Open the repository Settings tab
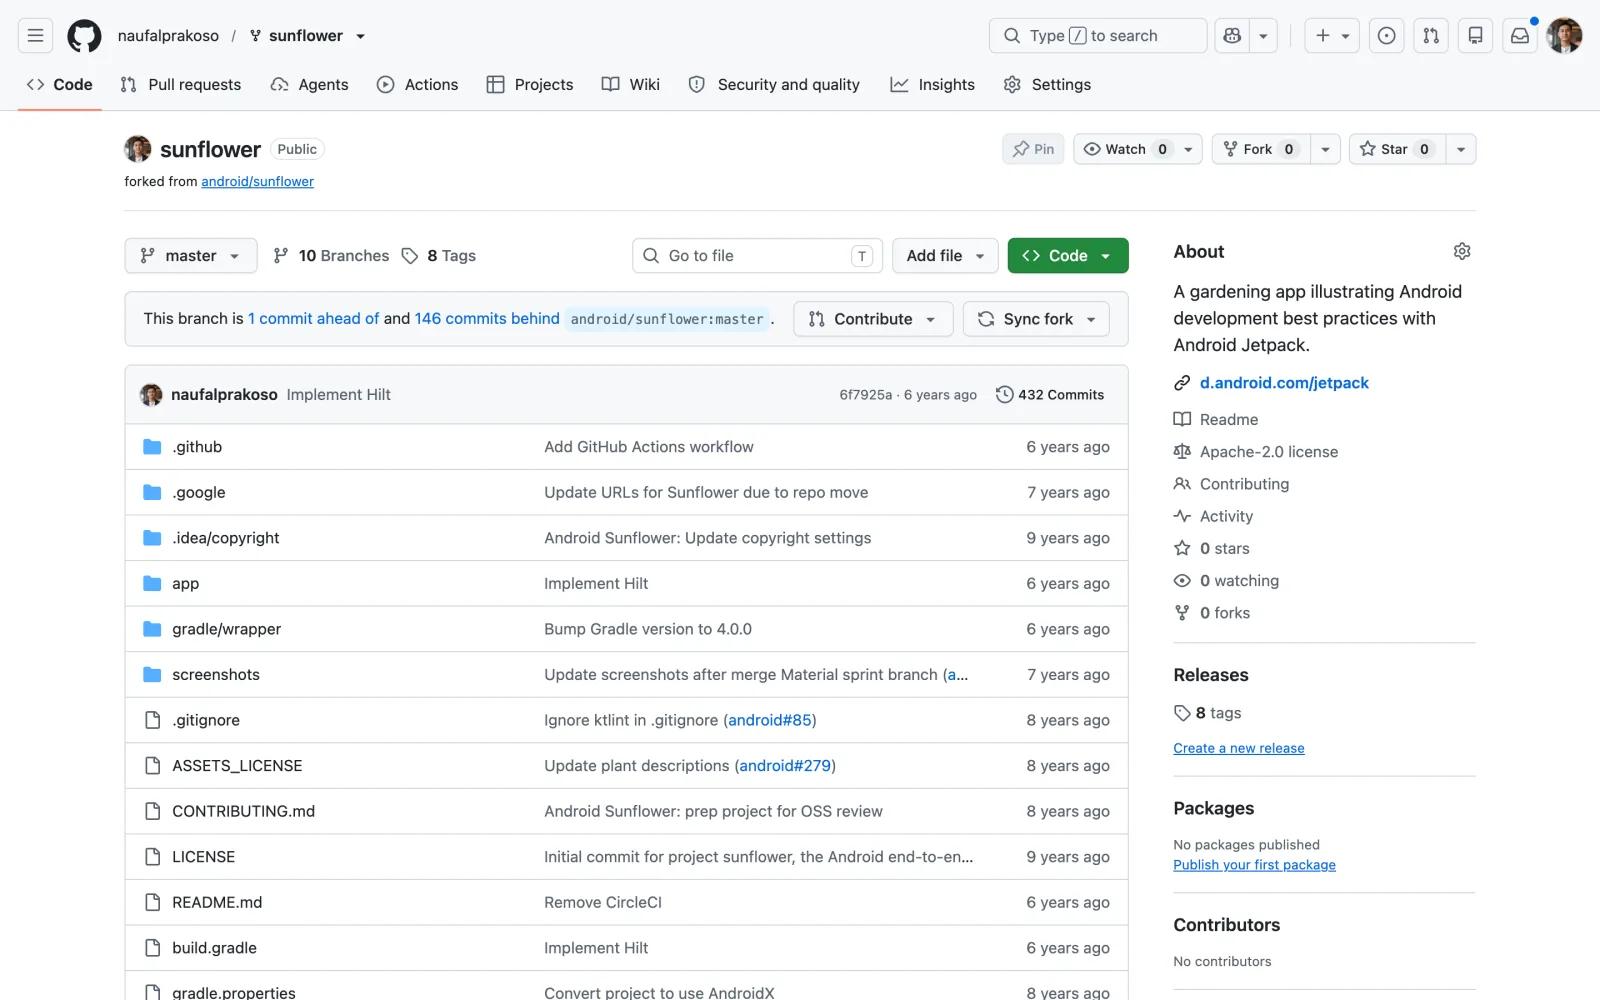 (x=1047, y=85)
